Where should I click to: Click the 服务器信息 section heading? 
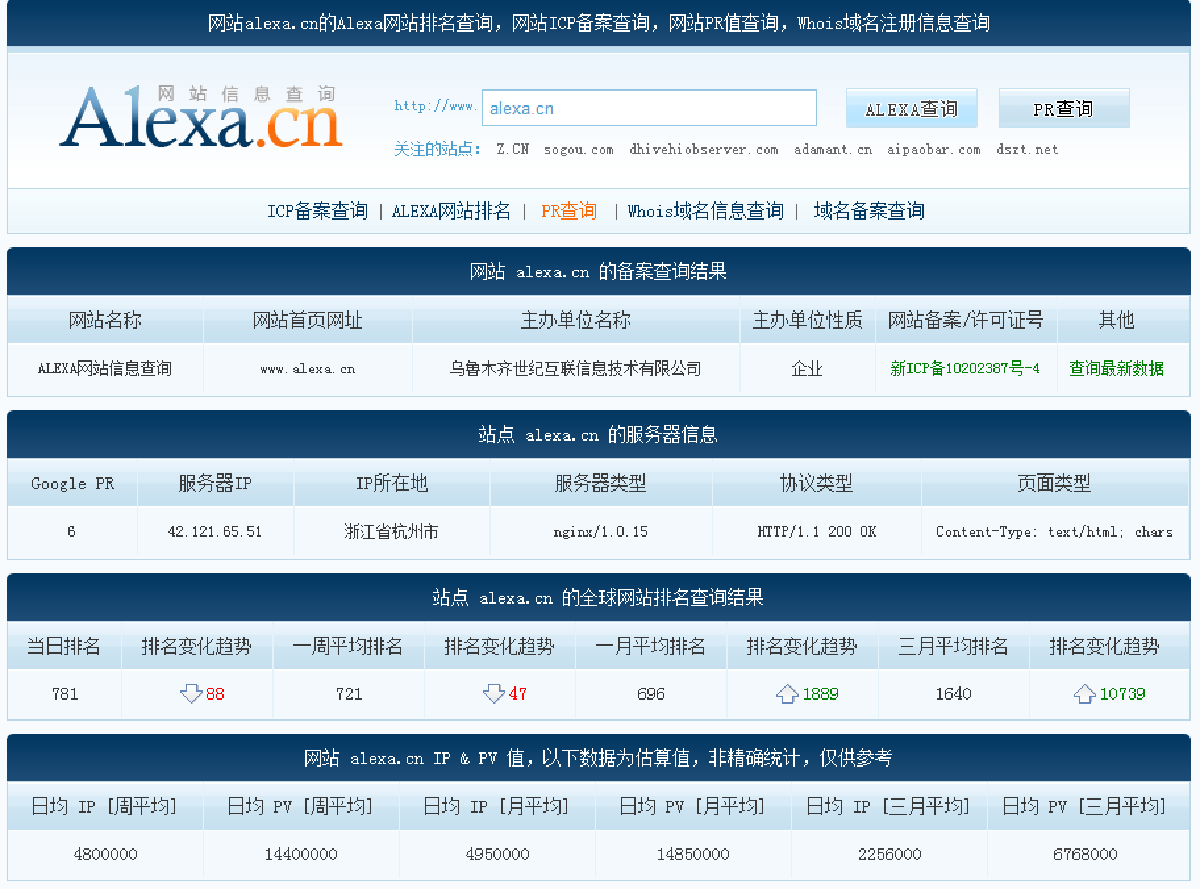(598, 435)
